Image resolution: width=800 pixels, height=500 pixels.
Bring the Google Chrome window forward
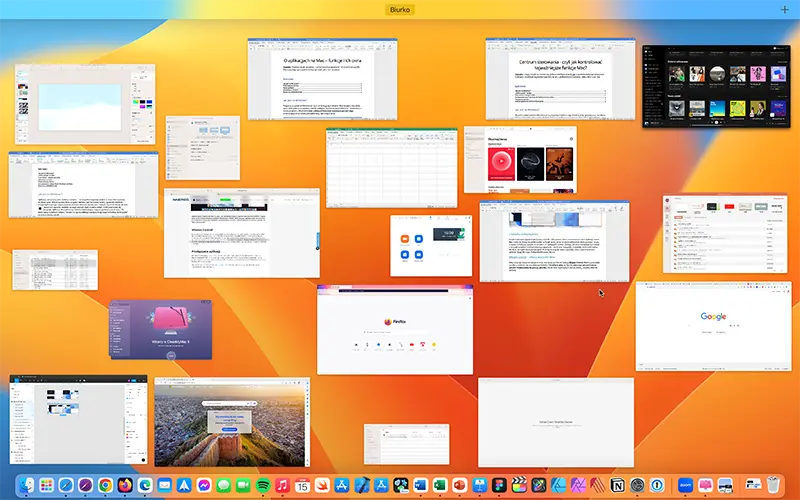713,324
